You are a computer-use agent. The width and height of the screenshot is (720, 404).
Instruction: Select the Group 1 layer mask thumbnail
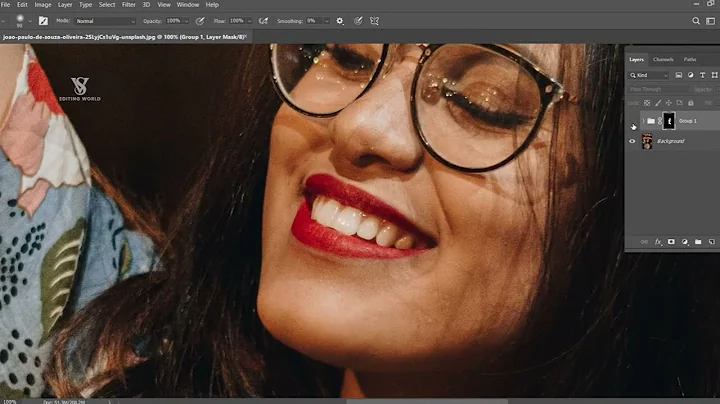(x=669, y=121)
